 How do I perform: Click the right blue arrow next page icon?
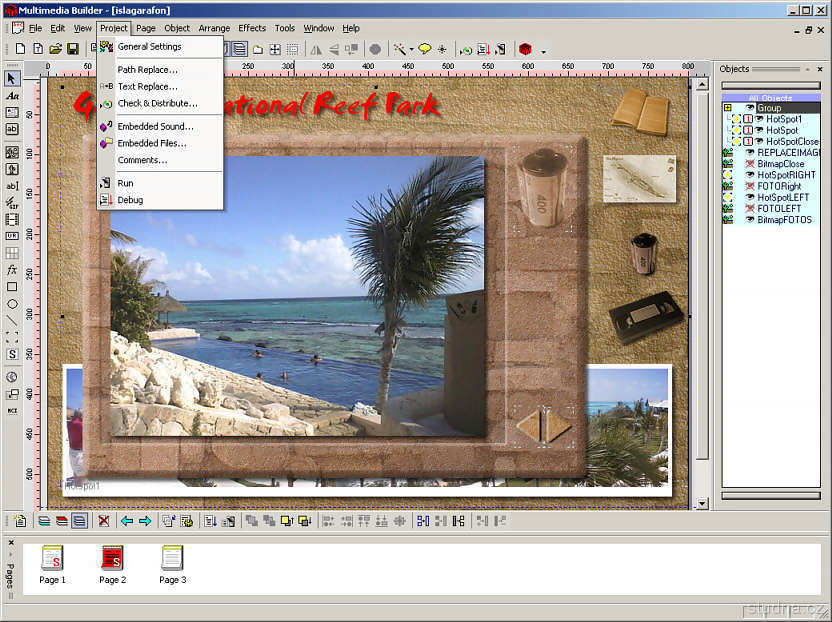click(145, 521)
